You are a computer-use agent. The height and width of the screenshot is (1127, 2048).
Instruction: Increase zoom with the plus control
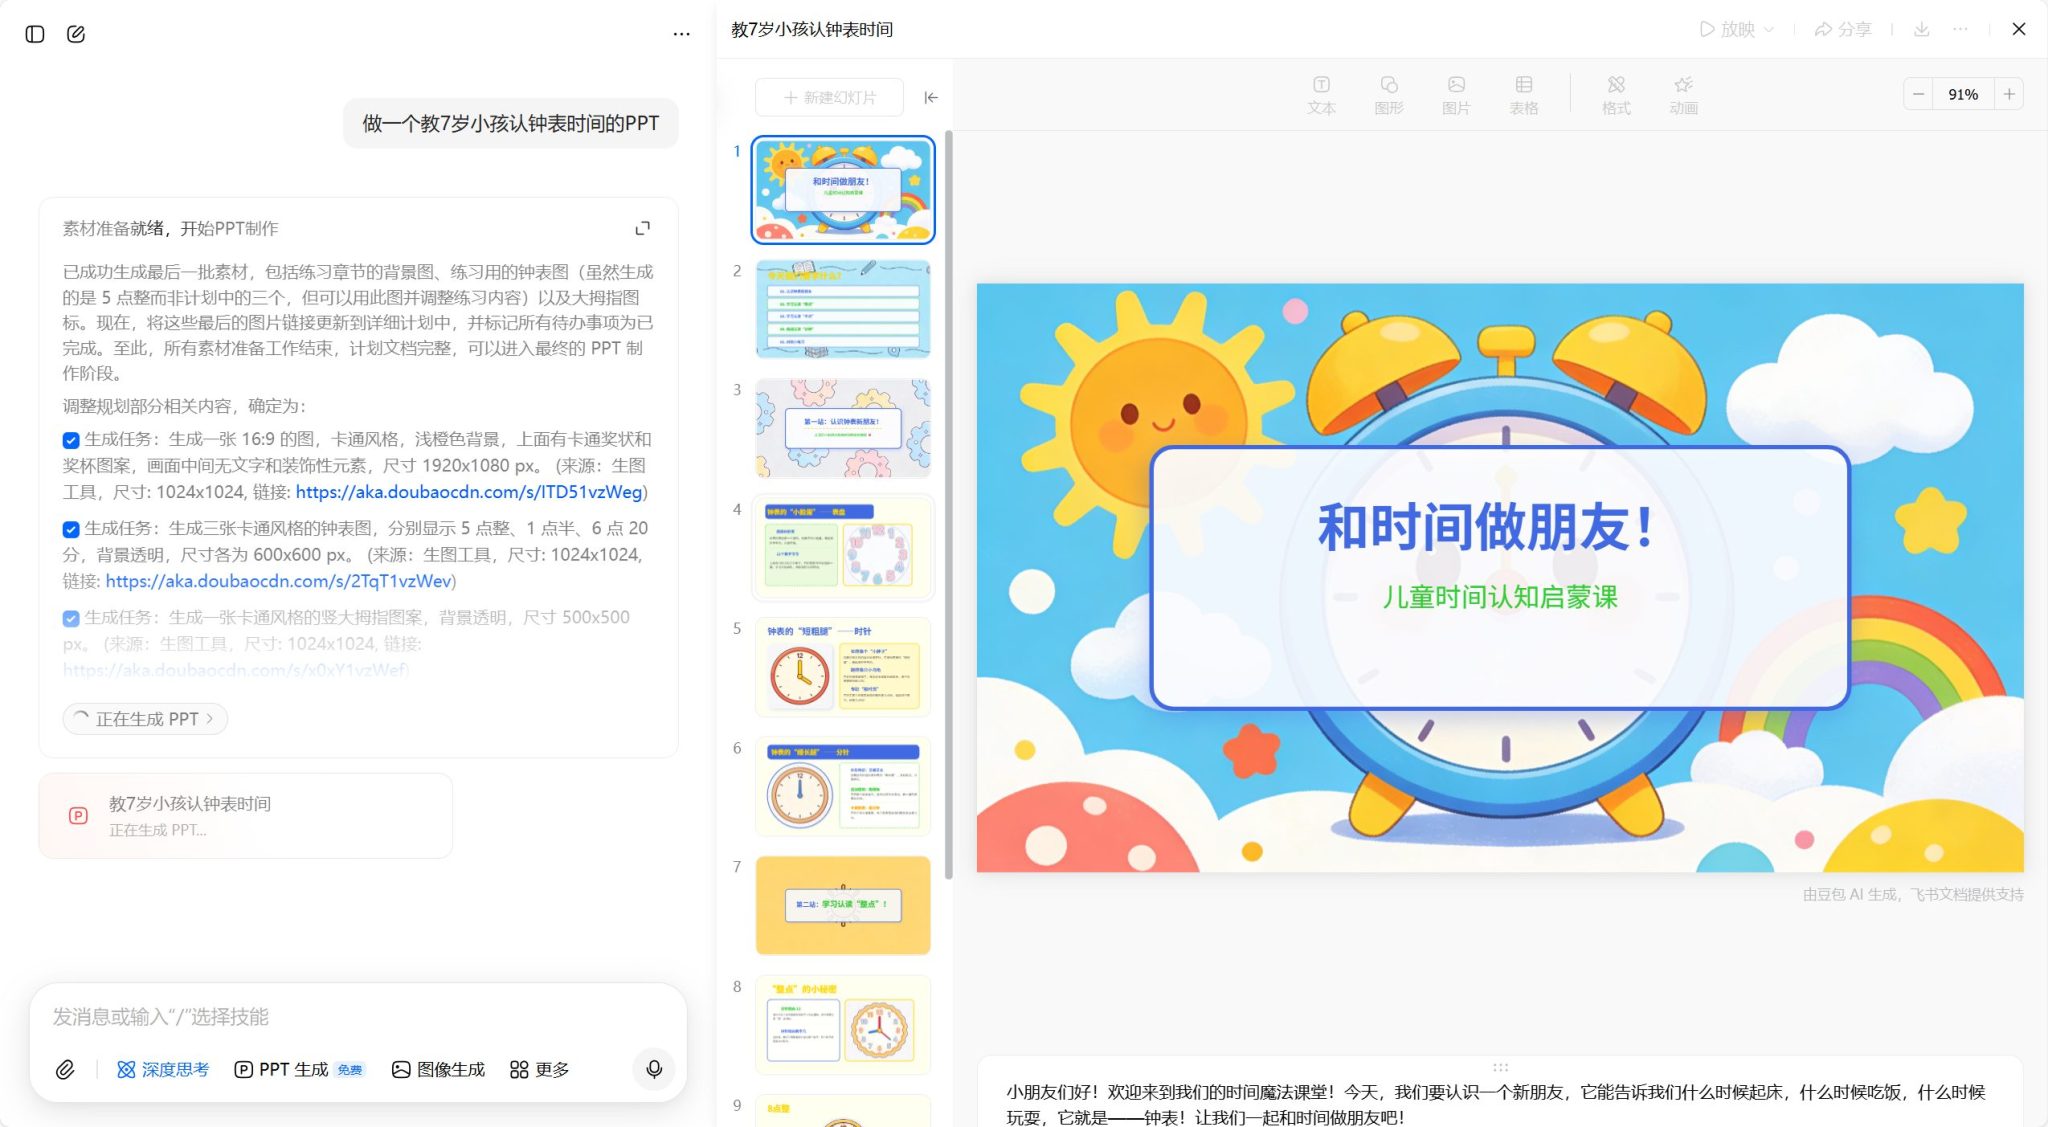(x=2010, y=93)
